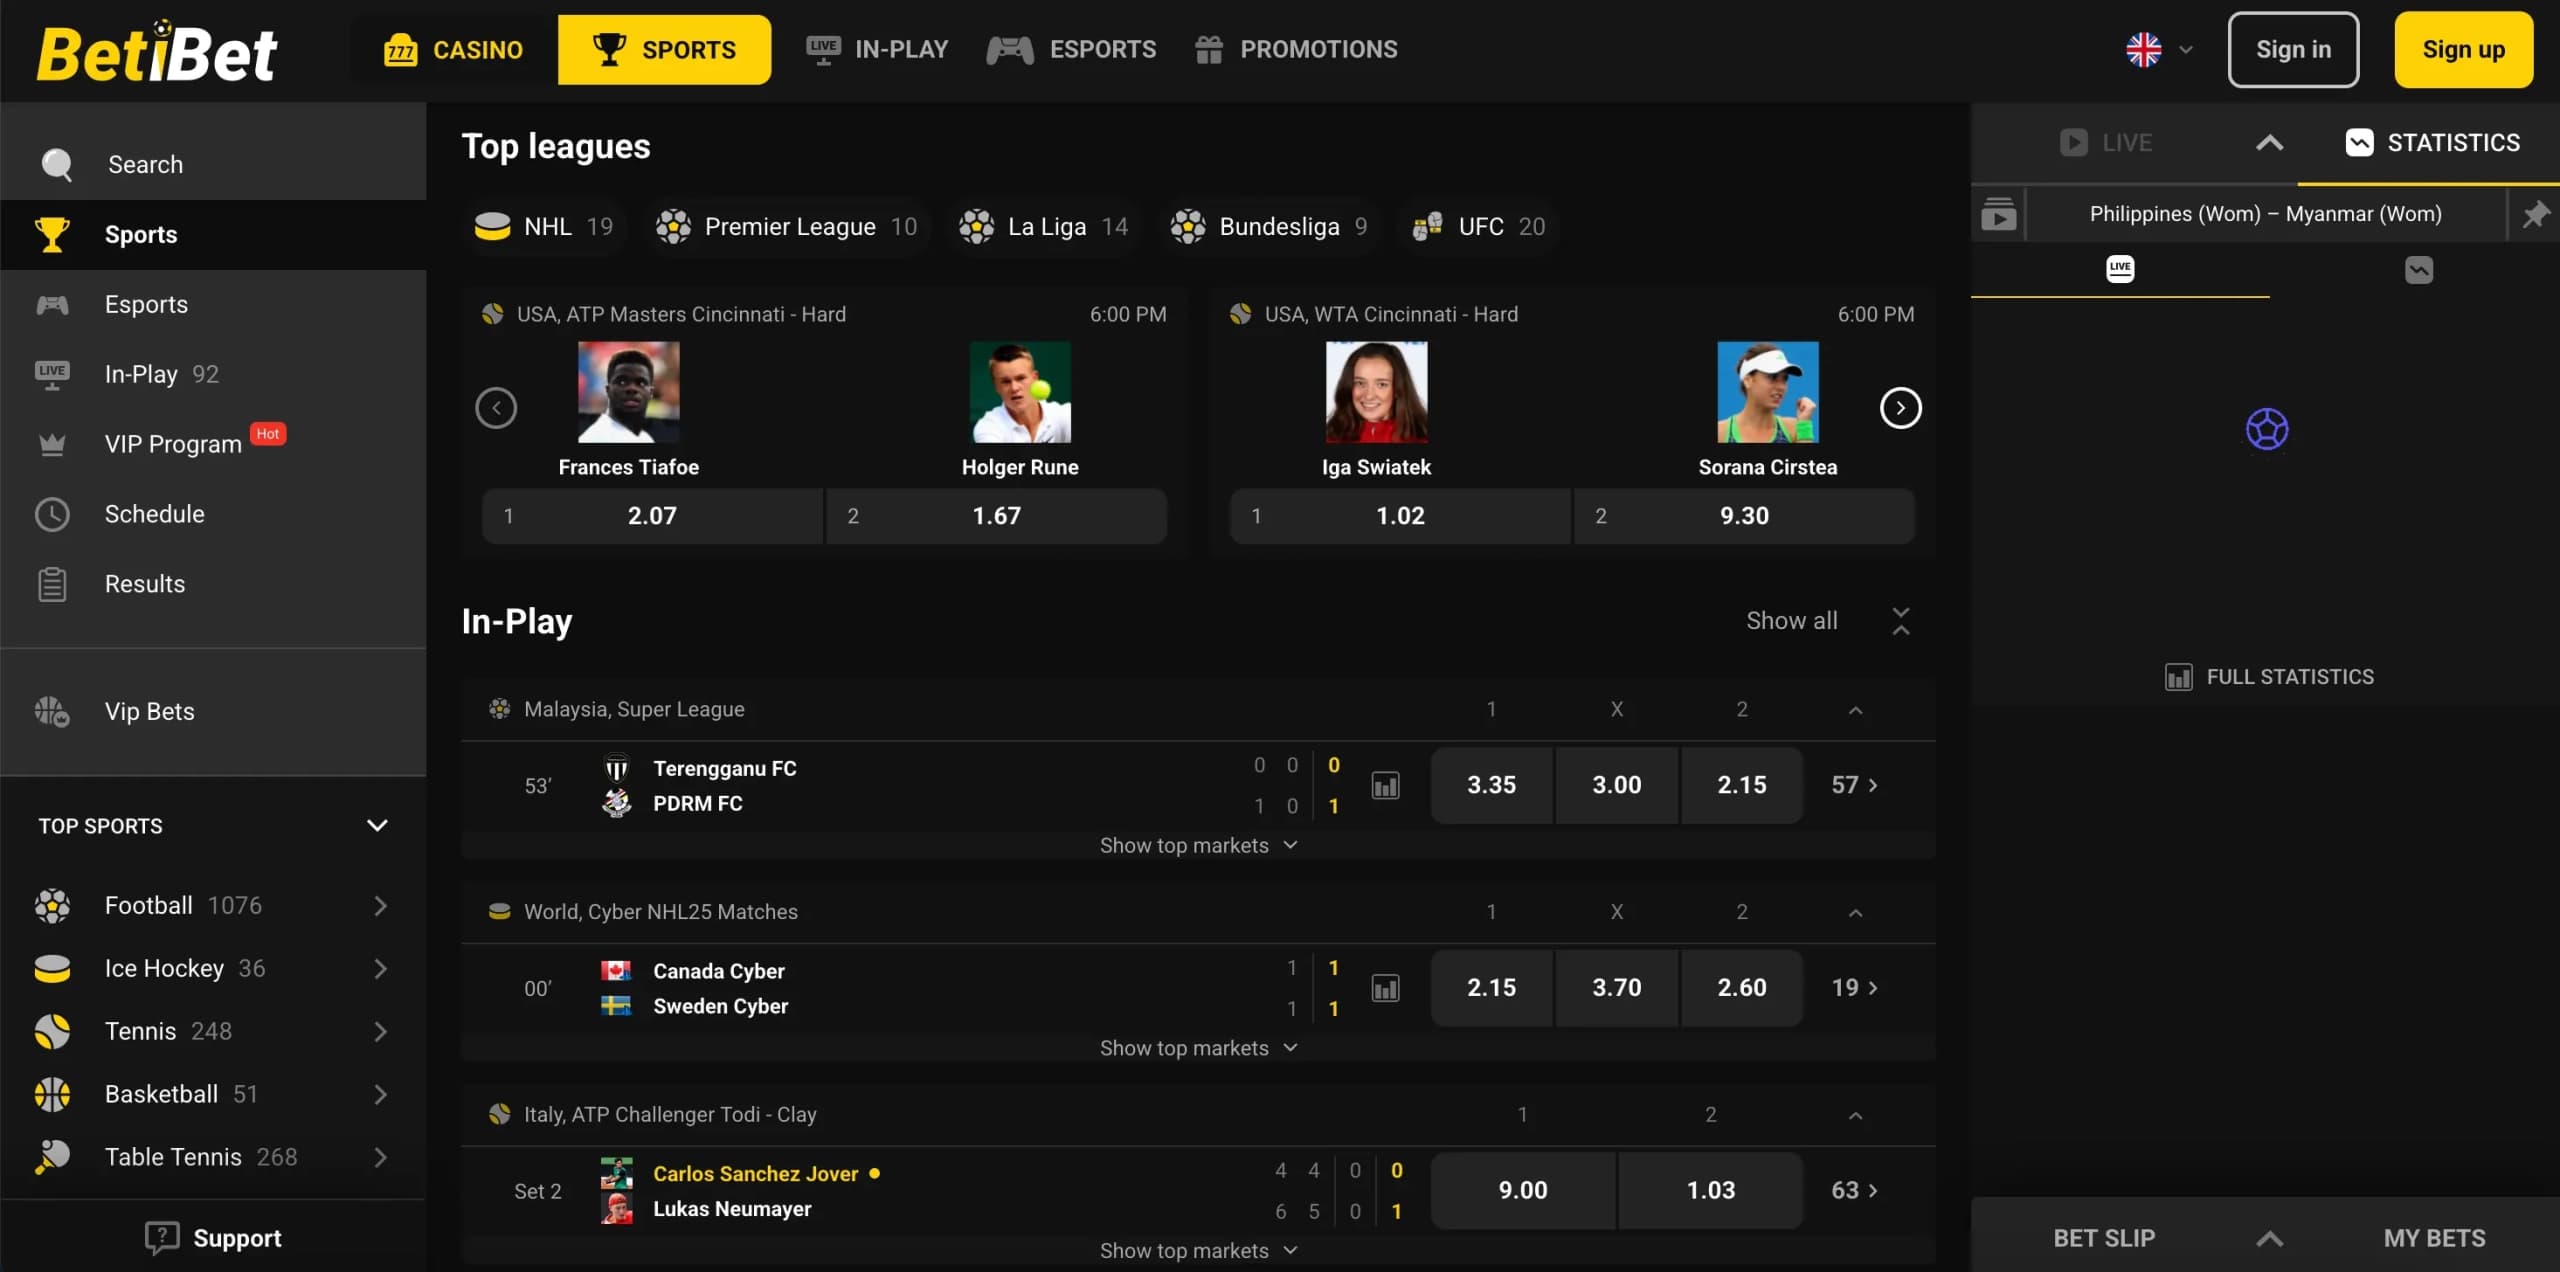
Task: Select the Search icon in the sidebar
Action: point(55,164)
